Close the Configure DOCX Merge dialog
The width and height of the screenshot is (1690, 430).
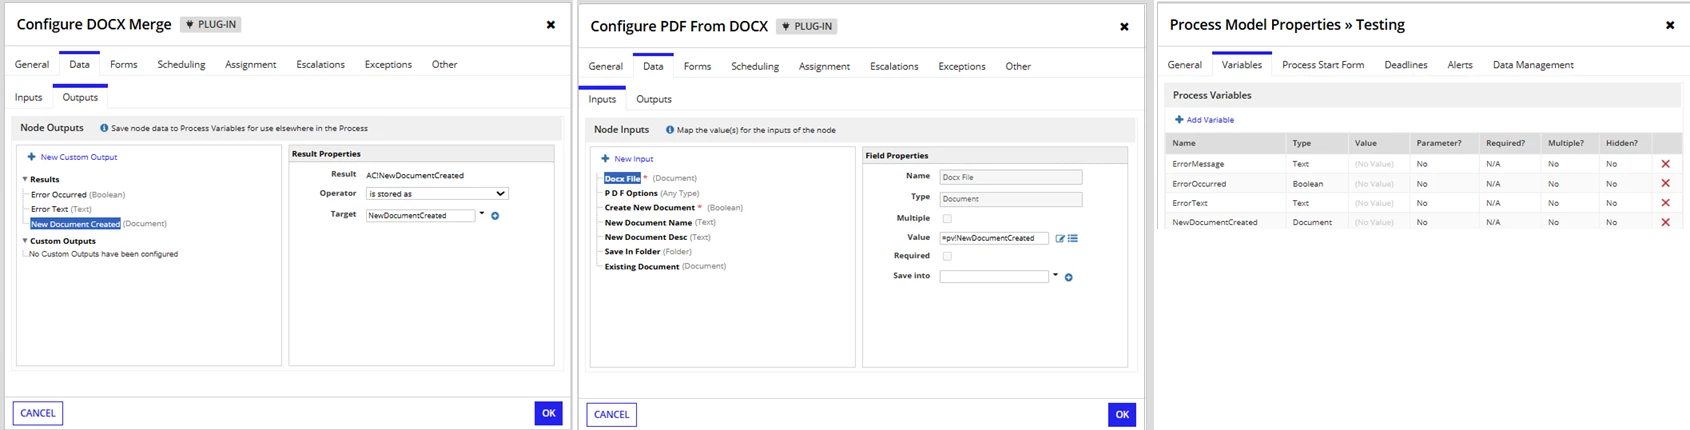coord(551,25)
